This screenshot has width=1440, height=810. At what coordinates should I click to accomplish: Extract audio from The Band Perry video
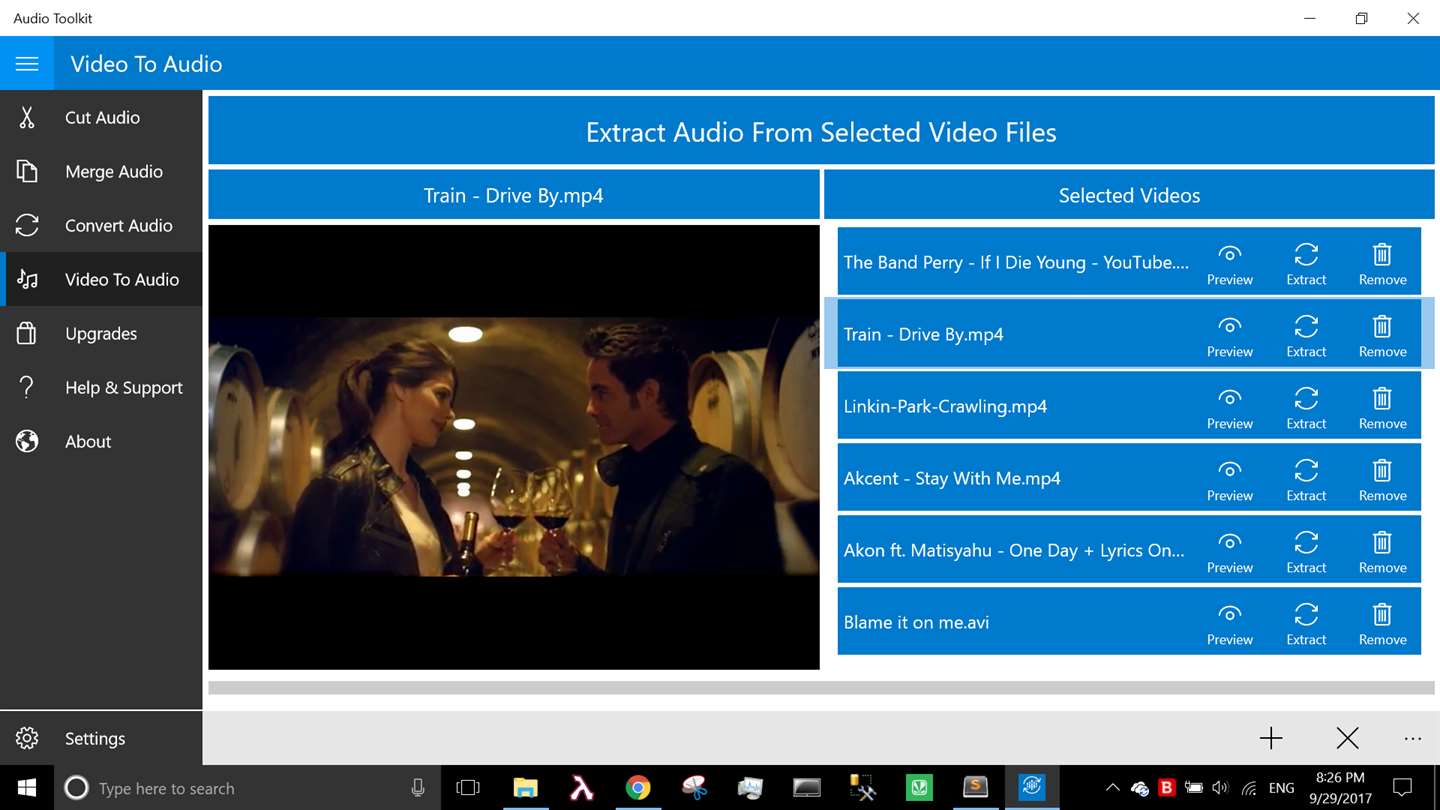(x=1306, y=264)
